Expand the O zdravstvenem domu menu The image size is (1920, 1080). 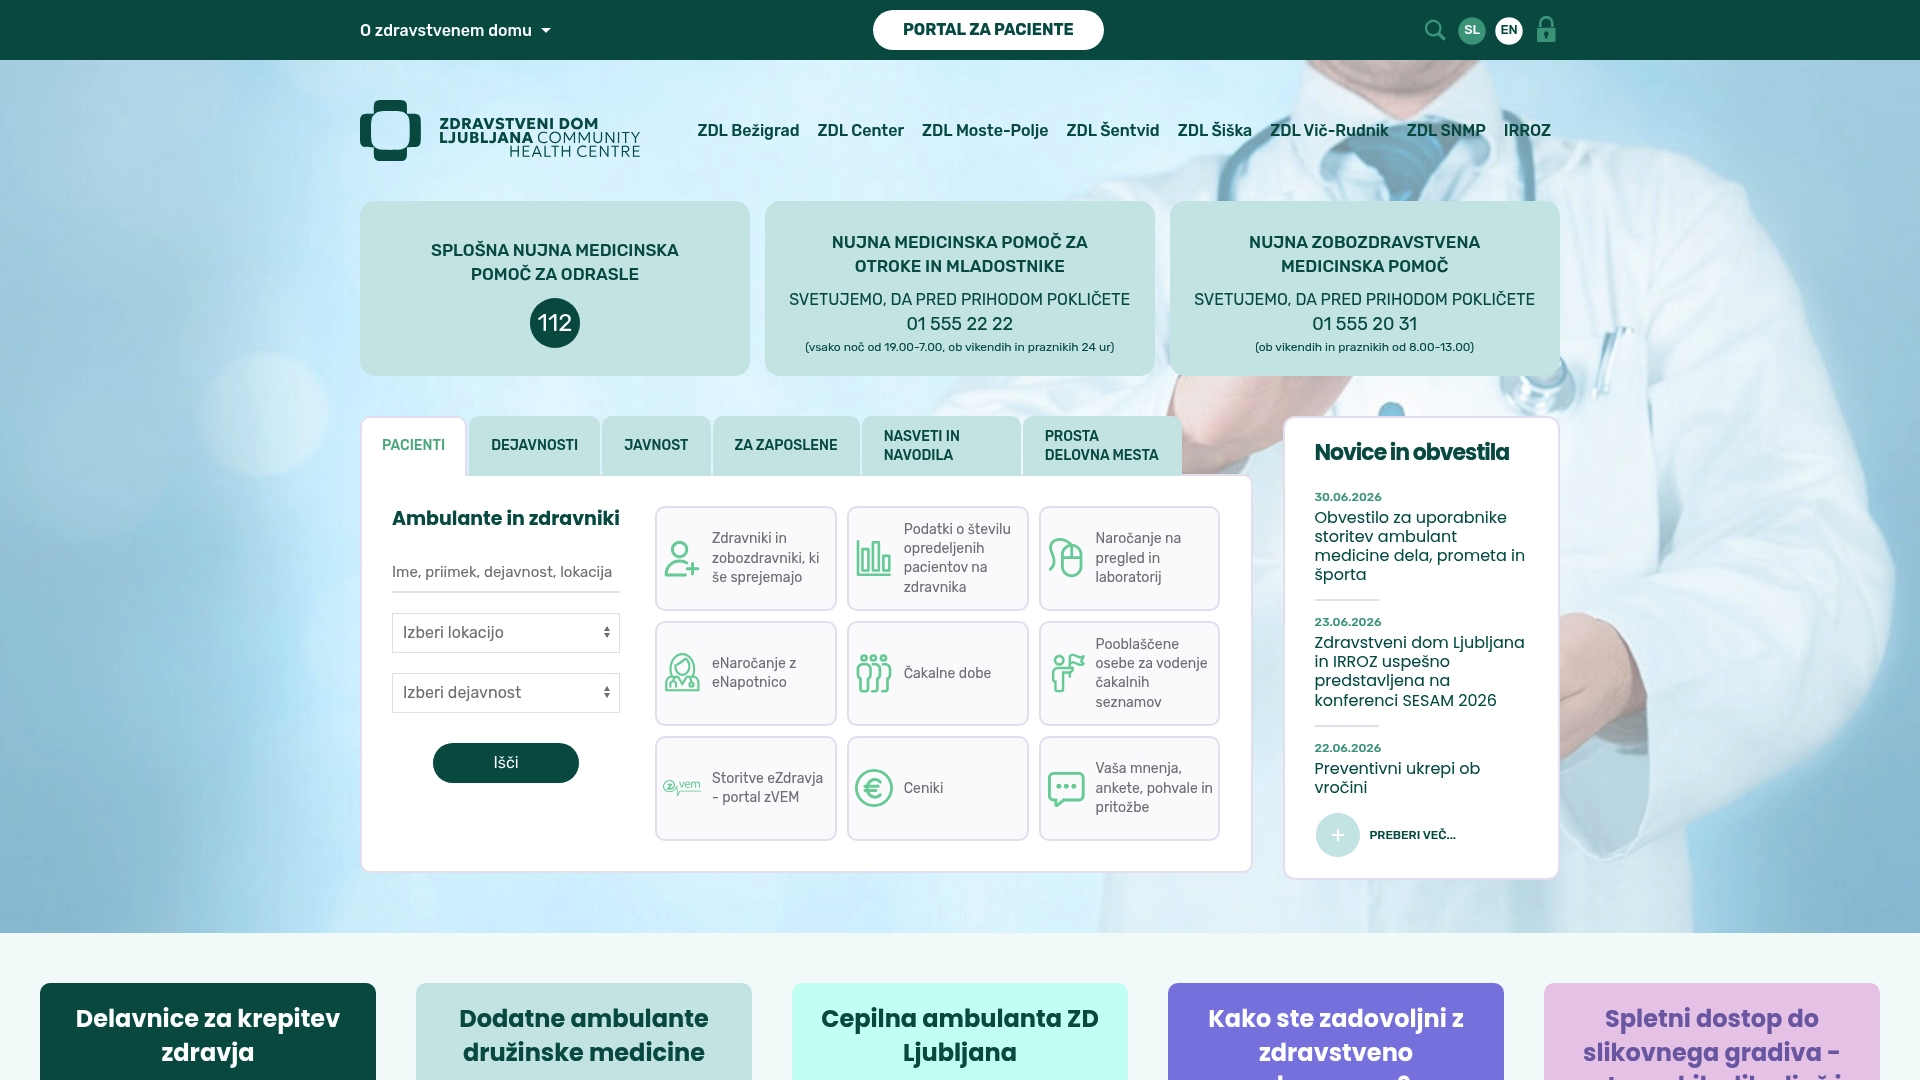tap(455, 30)
